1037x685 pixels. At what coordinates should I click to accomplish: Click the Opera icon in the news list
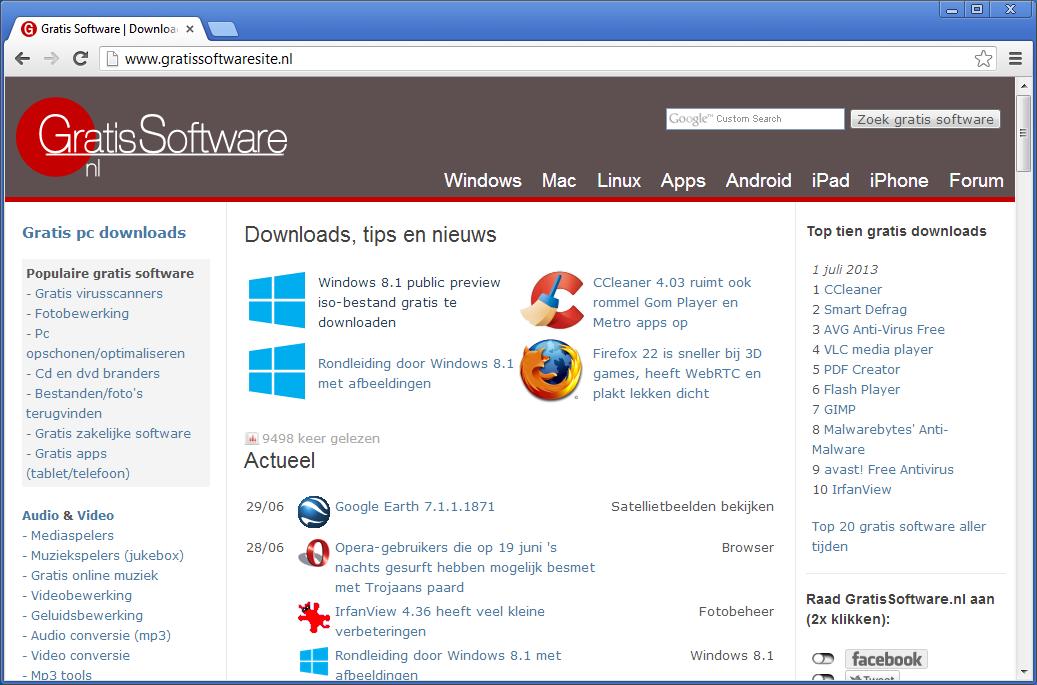click(x=314, y=553)
